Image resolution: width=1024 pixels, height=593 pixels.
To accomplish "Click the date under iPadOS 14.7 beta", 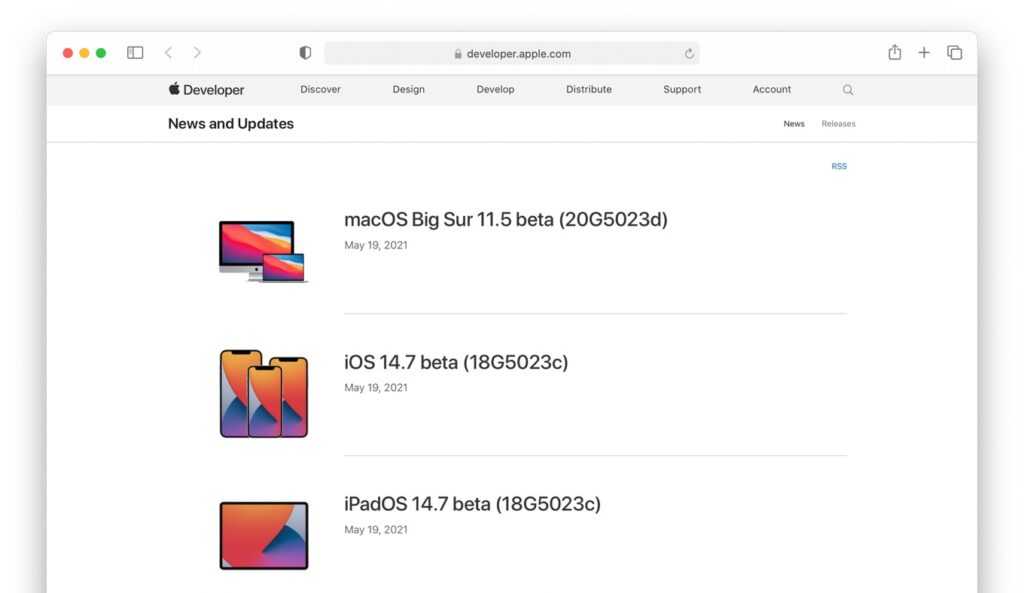I will pos(376,530).
